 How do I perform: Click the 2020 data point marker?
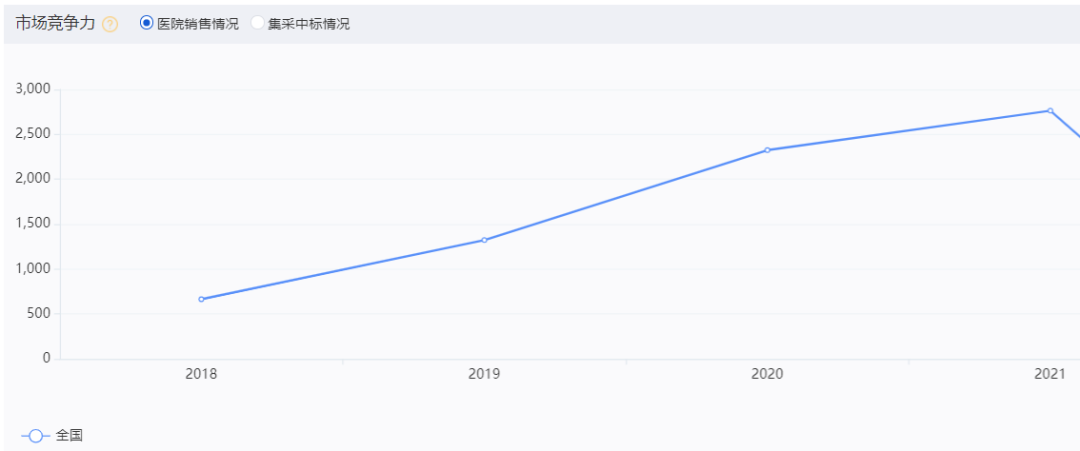click(767, 150)
